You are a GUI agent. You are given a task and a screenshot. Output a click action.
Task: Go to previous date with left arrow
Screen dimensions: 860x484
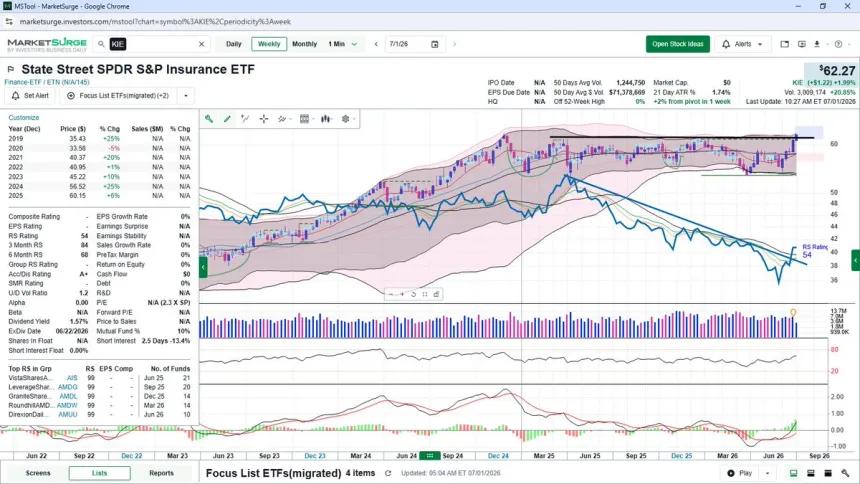pos(376,44)
